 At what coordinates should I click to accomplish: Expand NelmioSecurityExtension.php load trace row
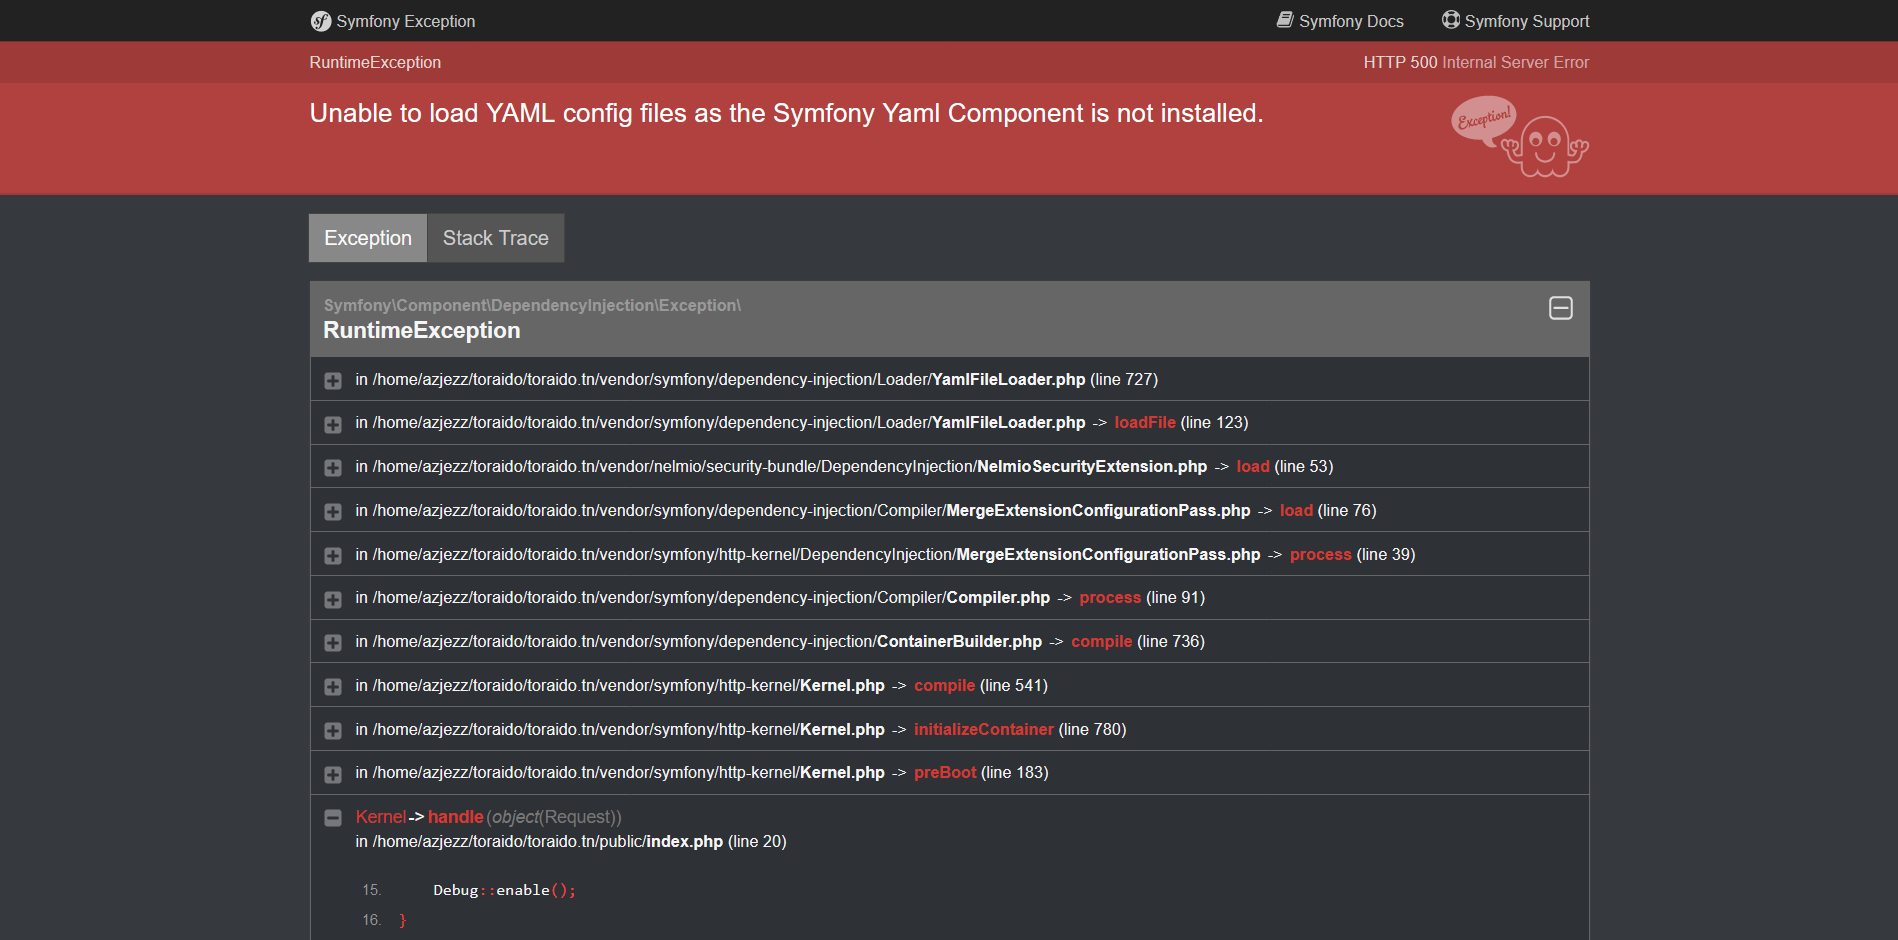point(333,468)
